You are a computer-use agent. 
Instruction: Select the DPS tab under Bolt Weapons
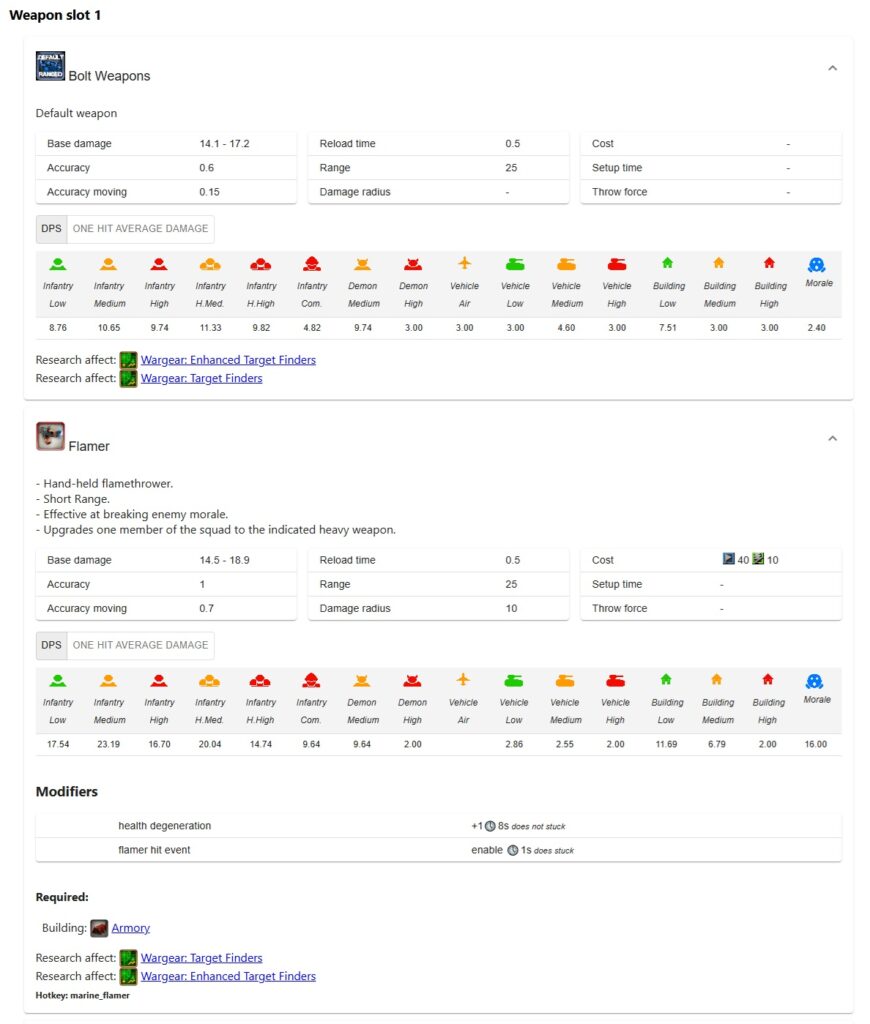pos(51,229)
